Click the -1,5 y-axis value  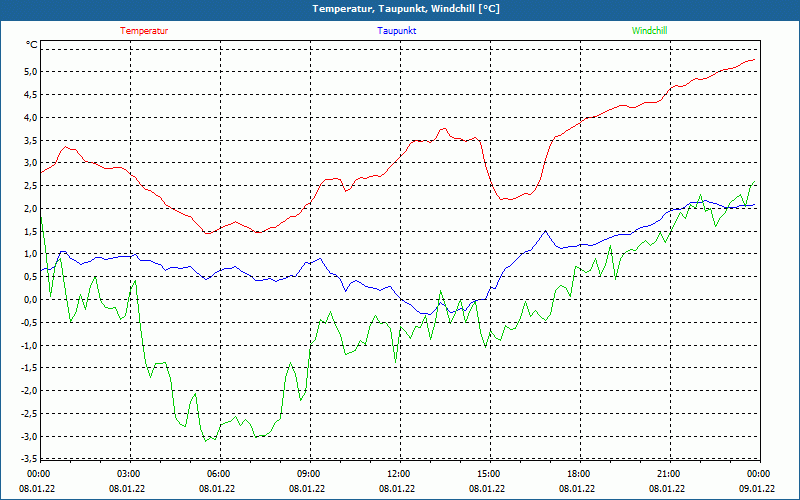[30, 368]
